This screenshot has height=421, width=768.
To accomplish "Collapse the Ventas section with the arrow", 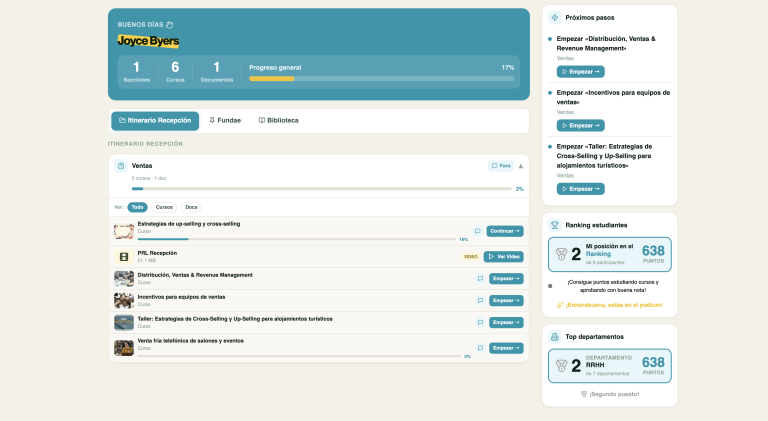I will click(521, 166).
